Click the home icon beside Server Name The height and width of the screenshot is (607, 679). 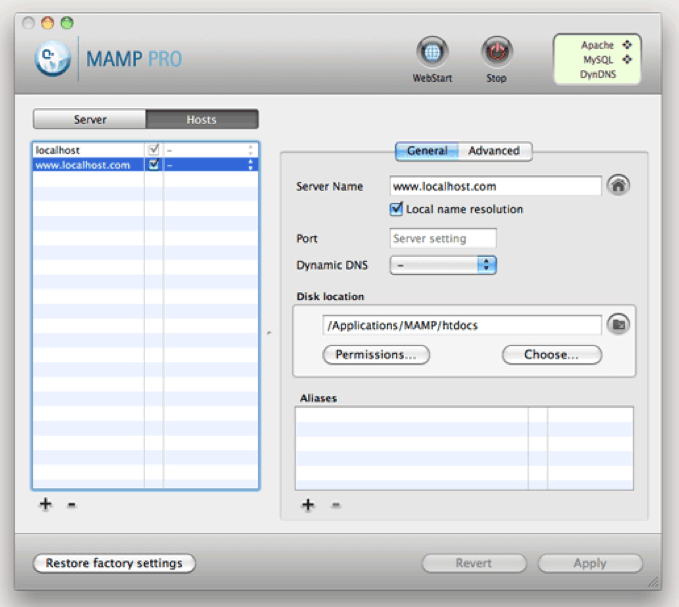pyautogui.click(x=618, y=186)
